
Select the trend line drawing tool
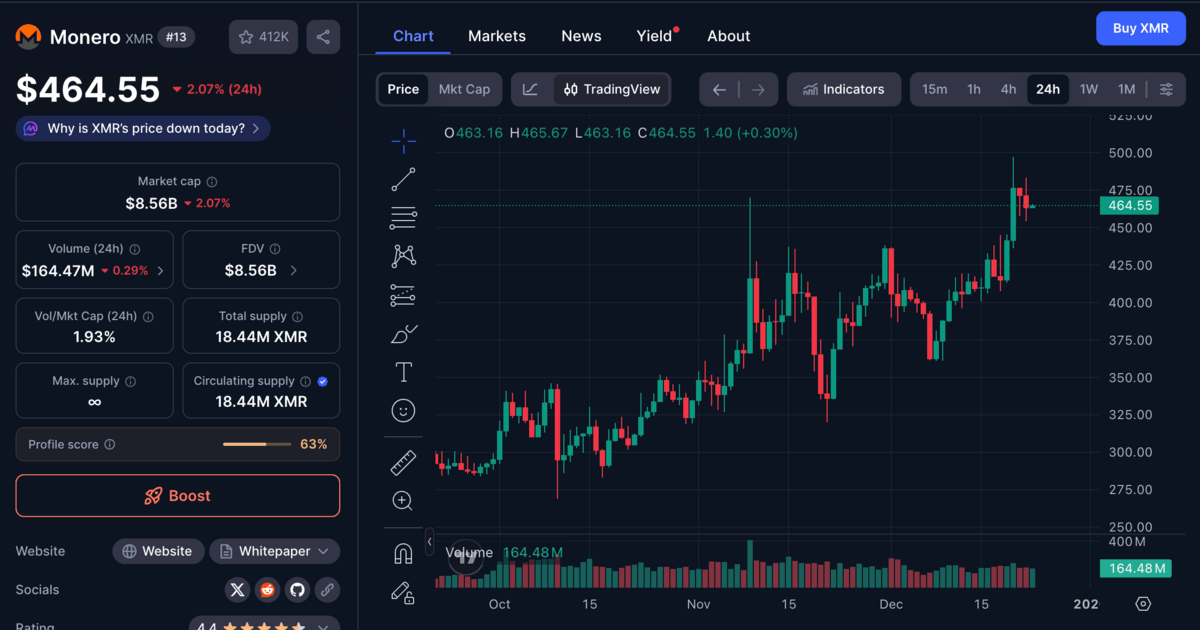point(404,179)
